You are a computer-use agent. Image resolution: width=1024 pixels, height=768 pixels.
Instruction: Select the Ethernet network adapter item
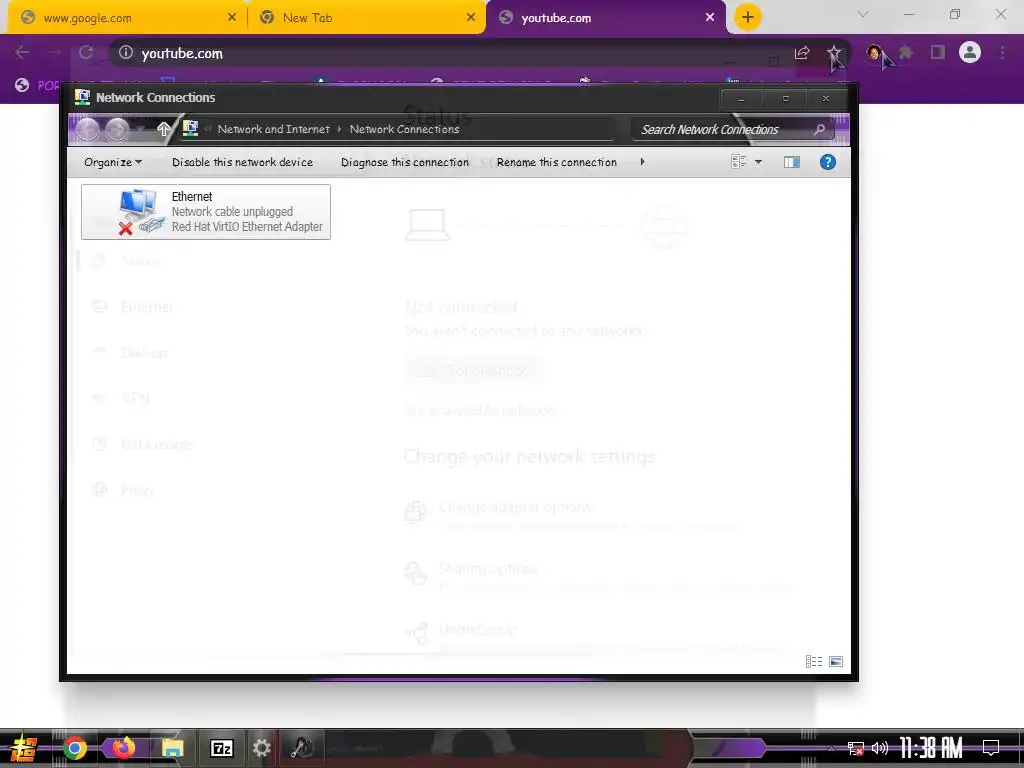[206, 212]
